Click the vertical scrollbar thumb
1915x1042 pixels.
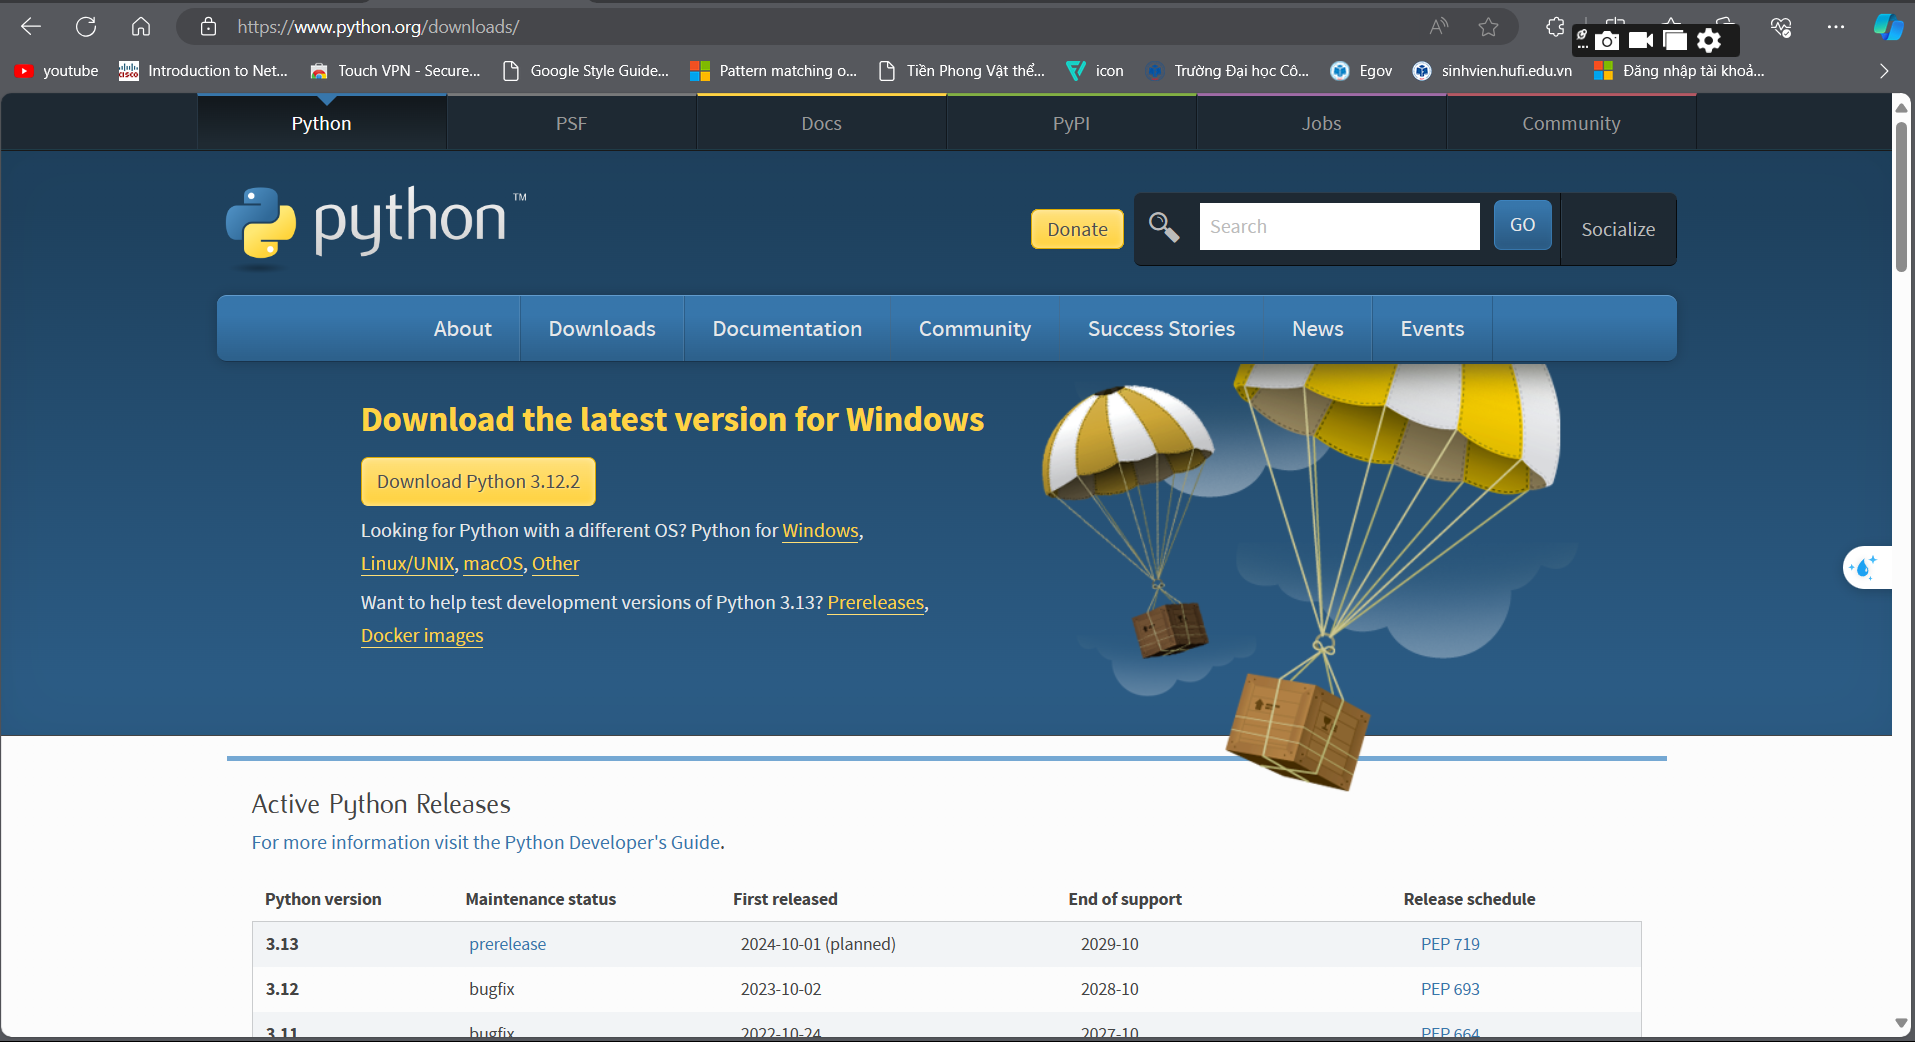pyautogui.click(x=1901, y=195)
